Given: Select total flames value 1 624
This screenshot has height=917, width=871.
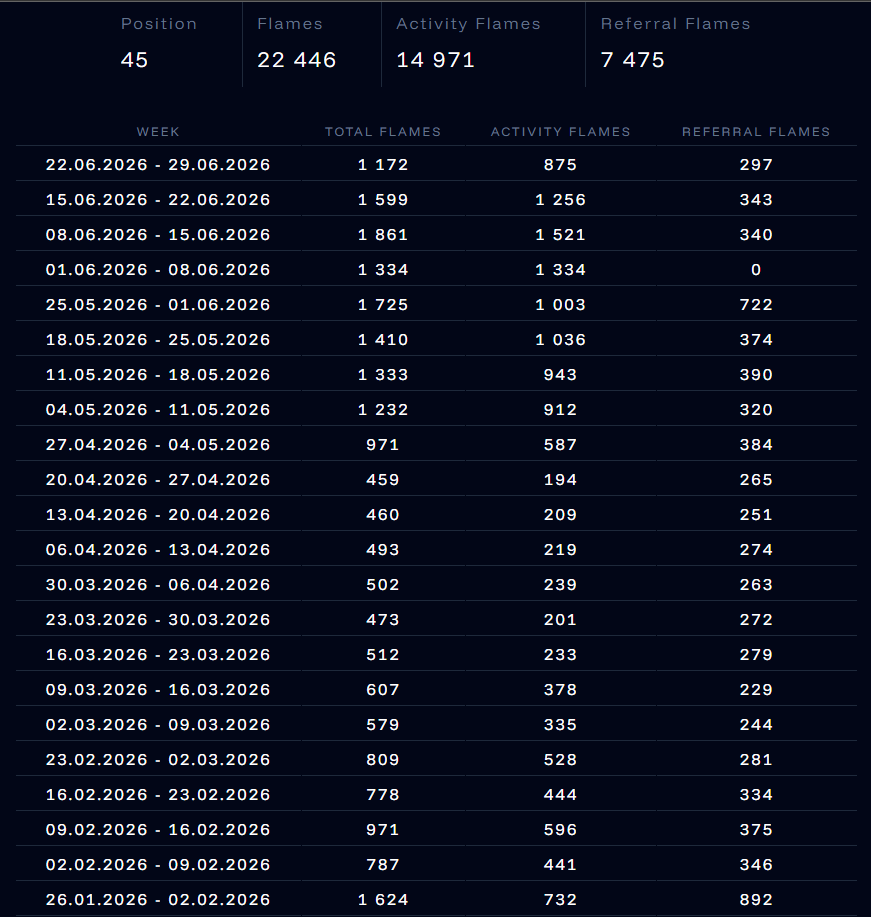Looking at the screenshot, I should (x=383, y=899).
